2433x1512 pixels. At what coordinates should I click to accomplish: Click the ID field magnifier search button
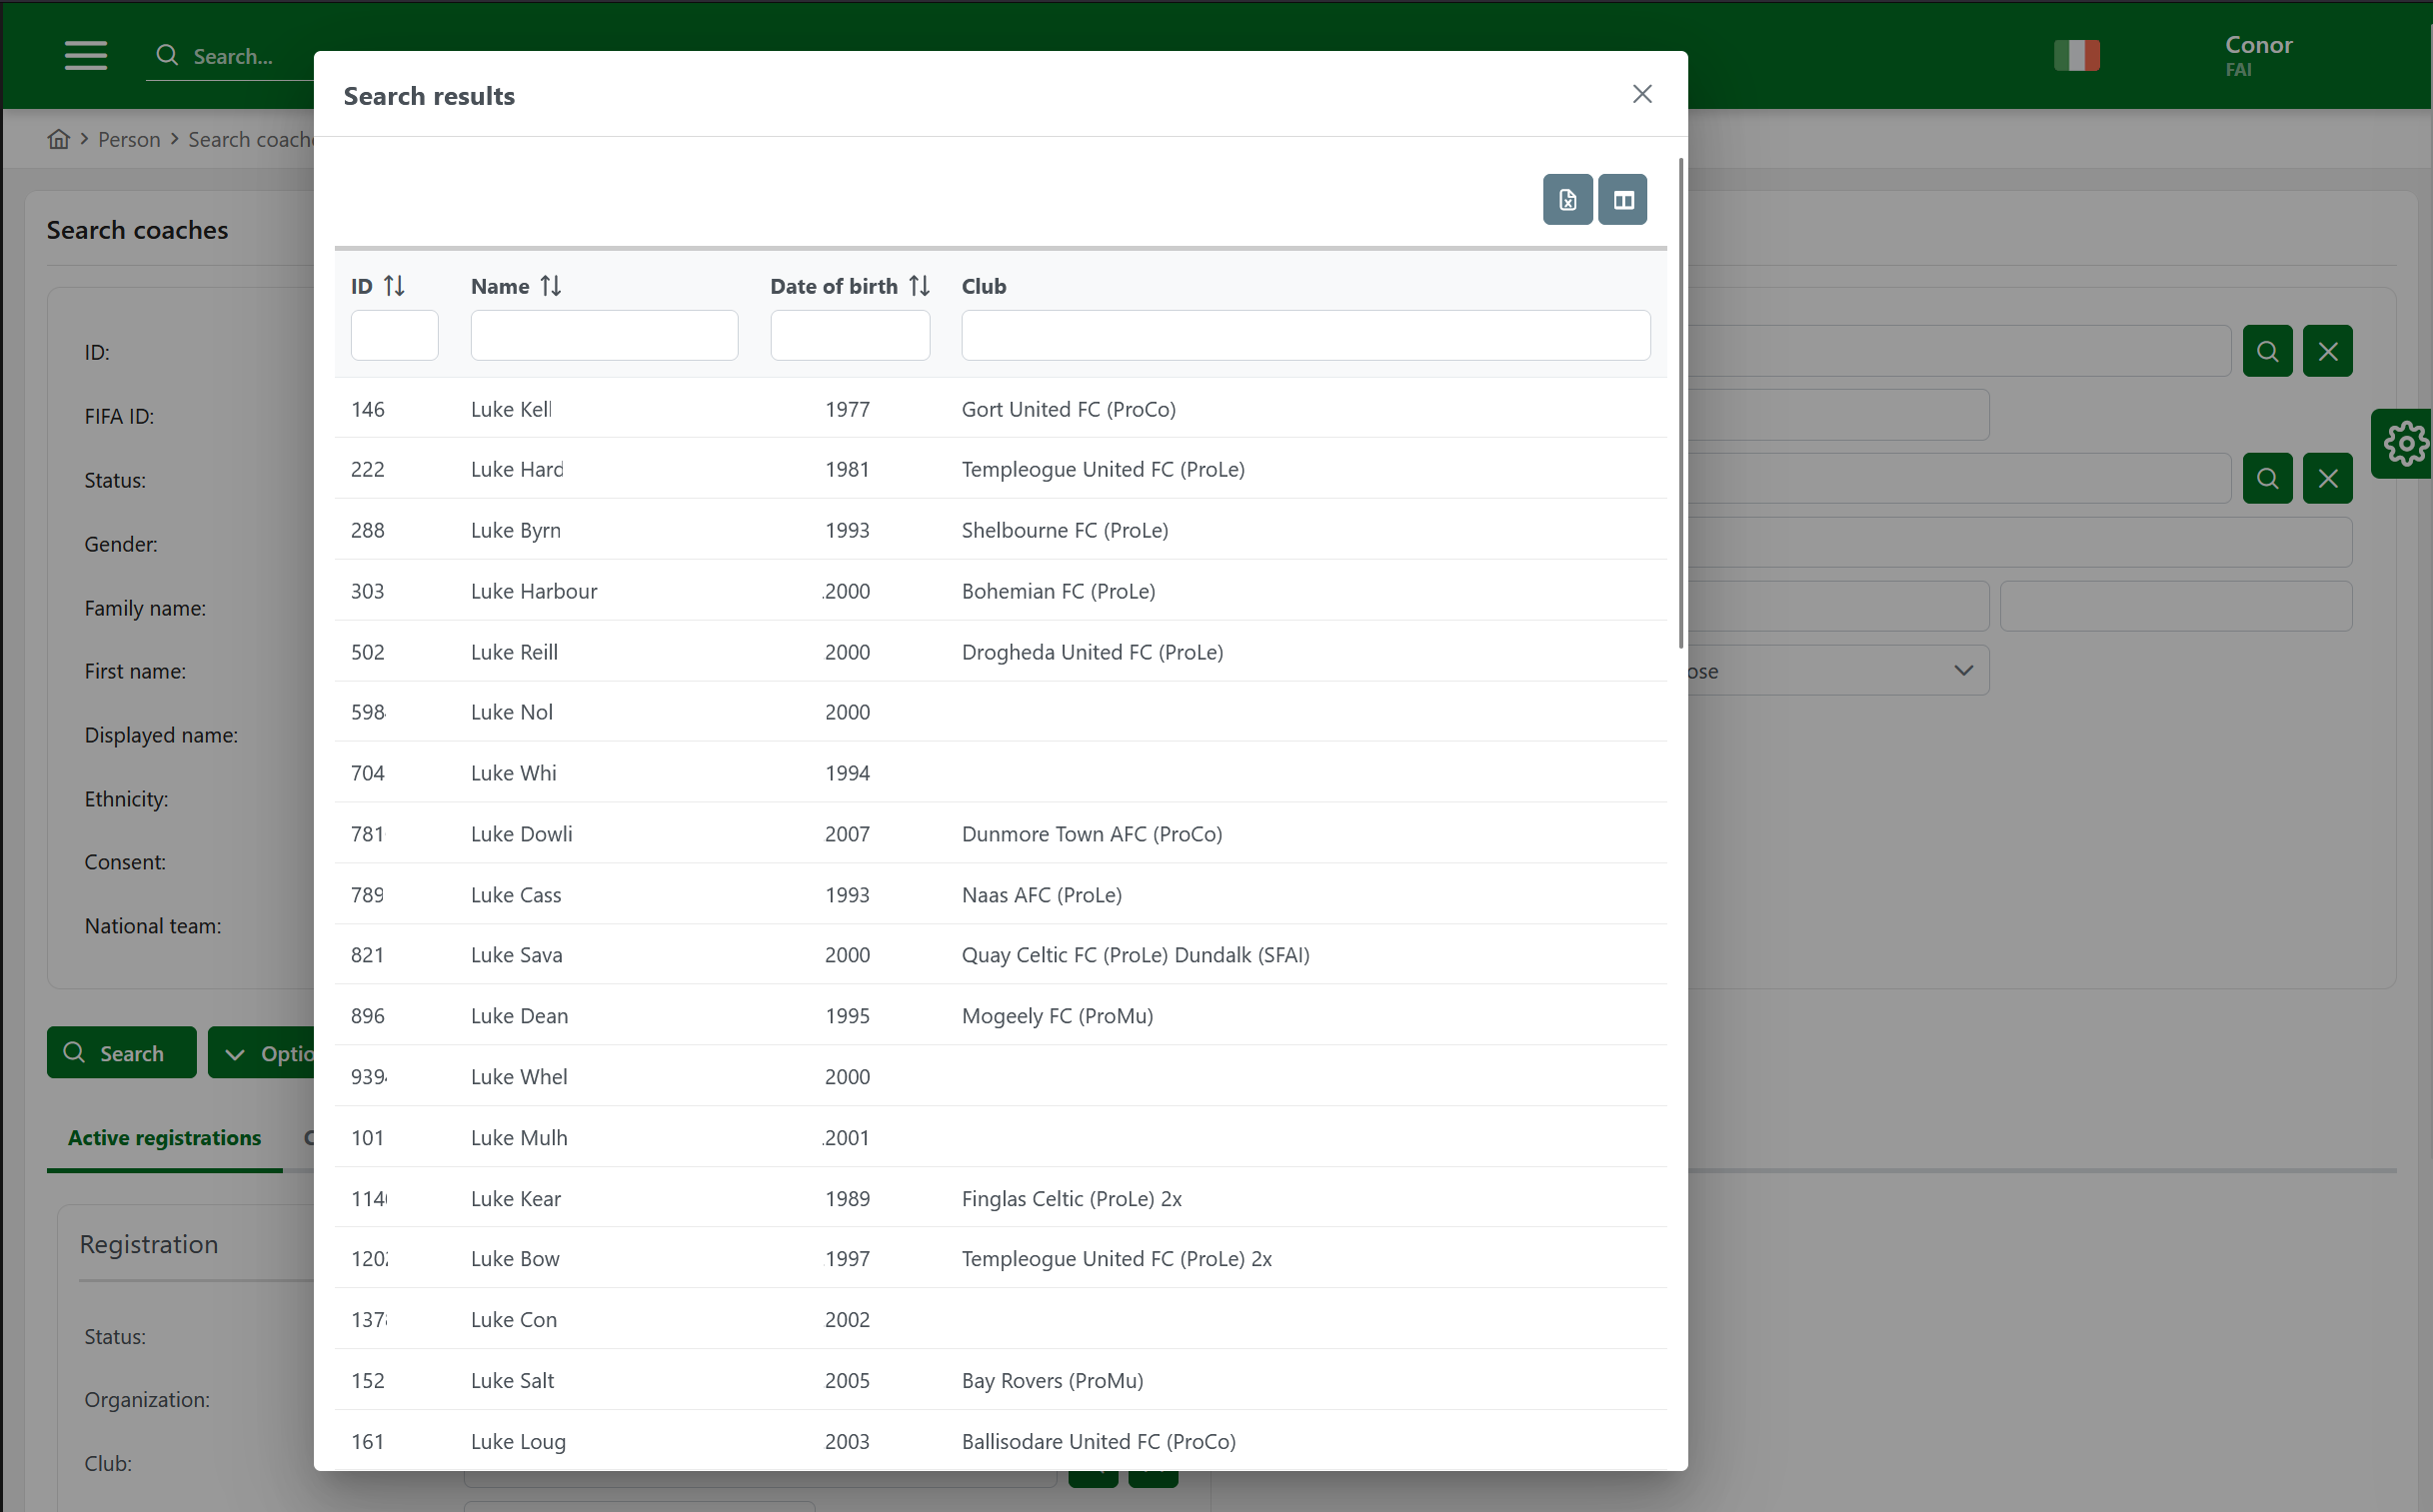click(2266, 351)
